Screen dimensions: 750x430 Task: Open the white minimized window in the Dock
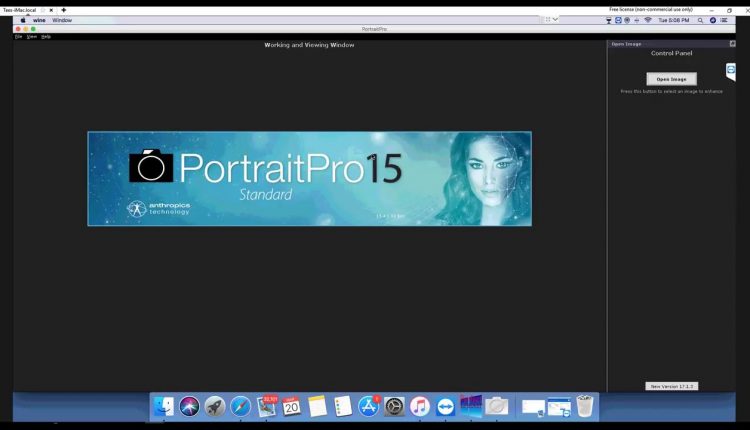[533, 408]
